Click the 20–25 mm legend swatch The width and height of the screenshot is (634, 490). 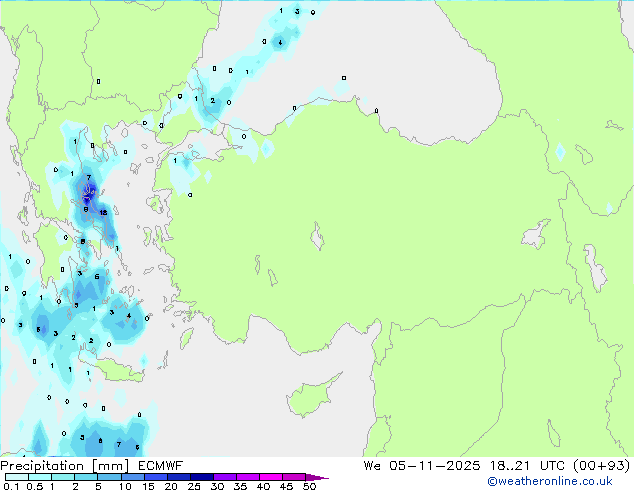pyautogui.click(x=179, y=477)
